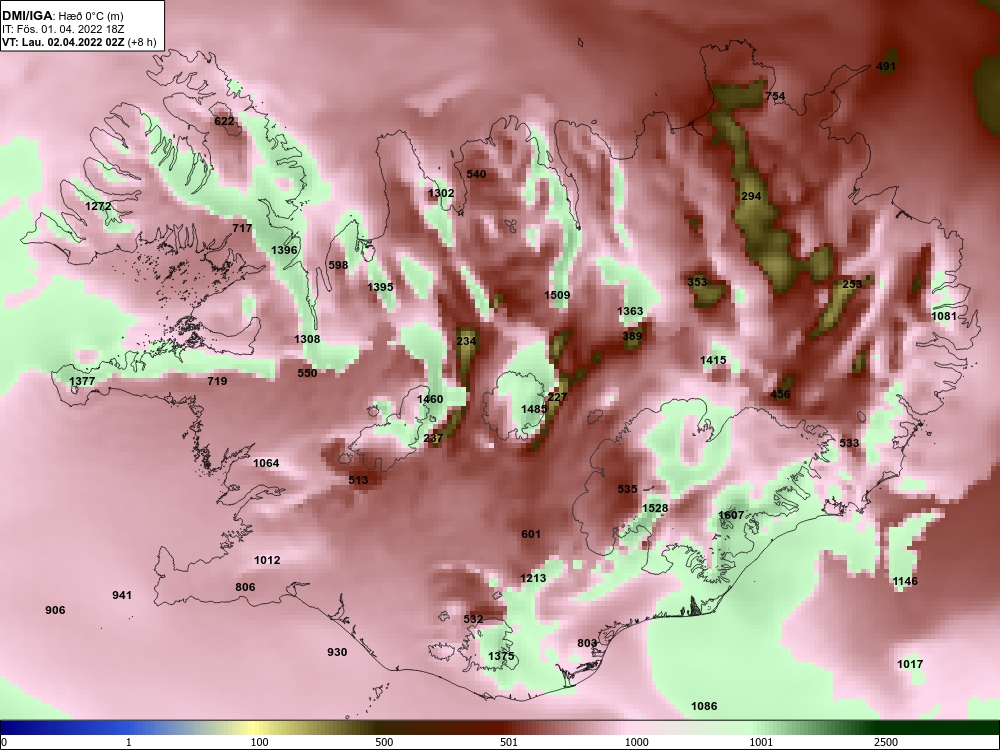
Task: Click the number 930 off the south coast
Action: point(337,652)
